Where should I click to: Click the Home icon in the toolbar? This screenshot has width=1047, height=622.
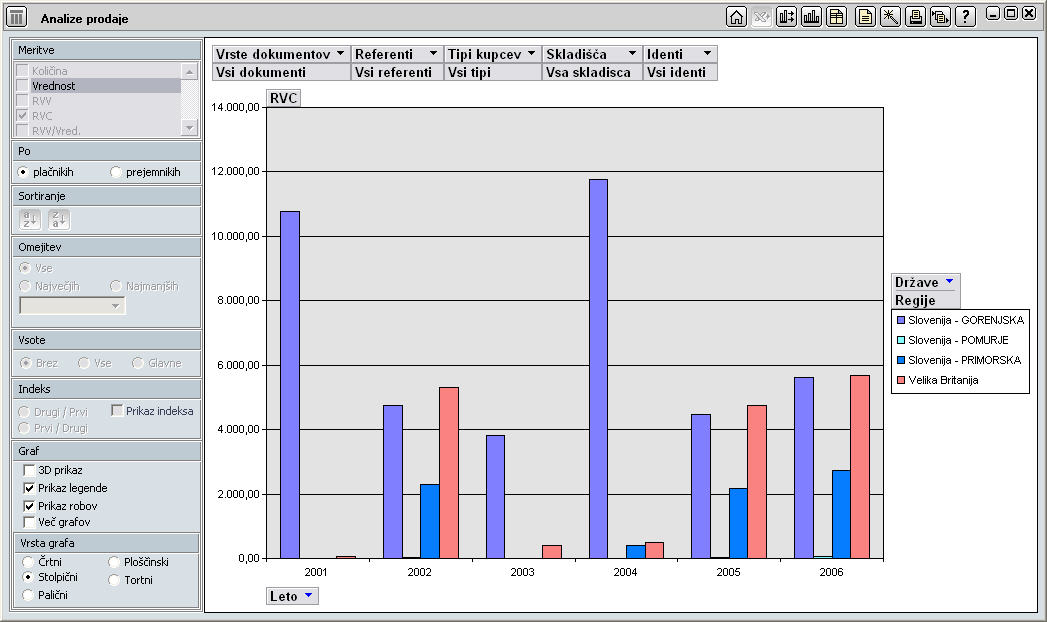[x=736, y=16]
